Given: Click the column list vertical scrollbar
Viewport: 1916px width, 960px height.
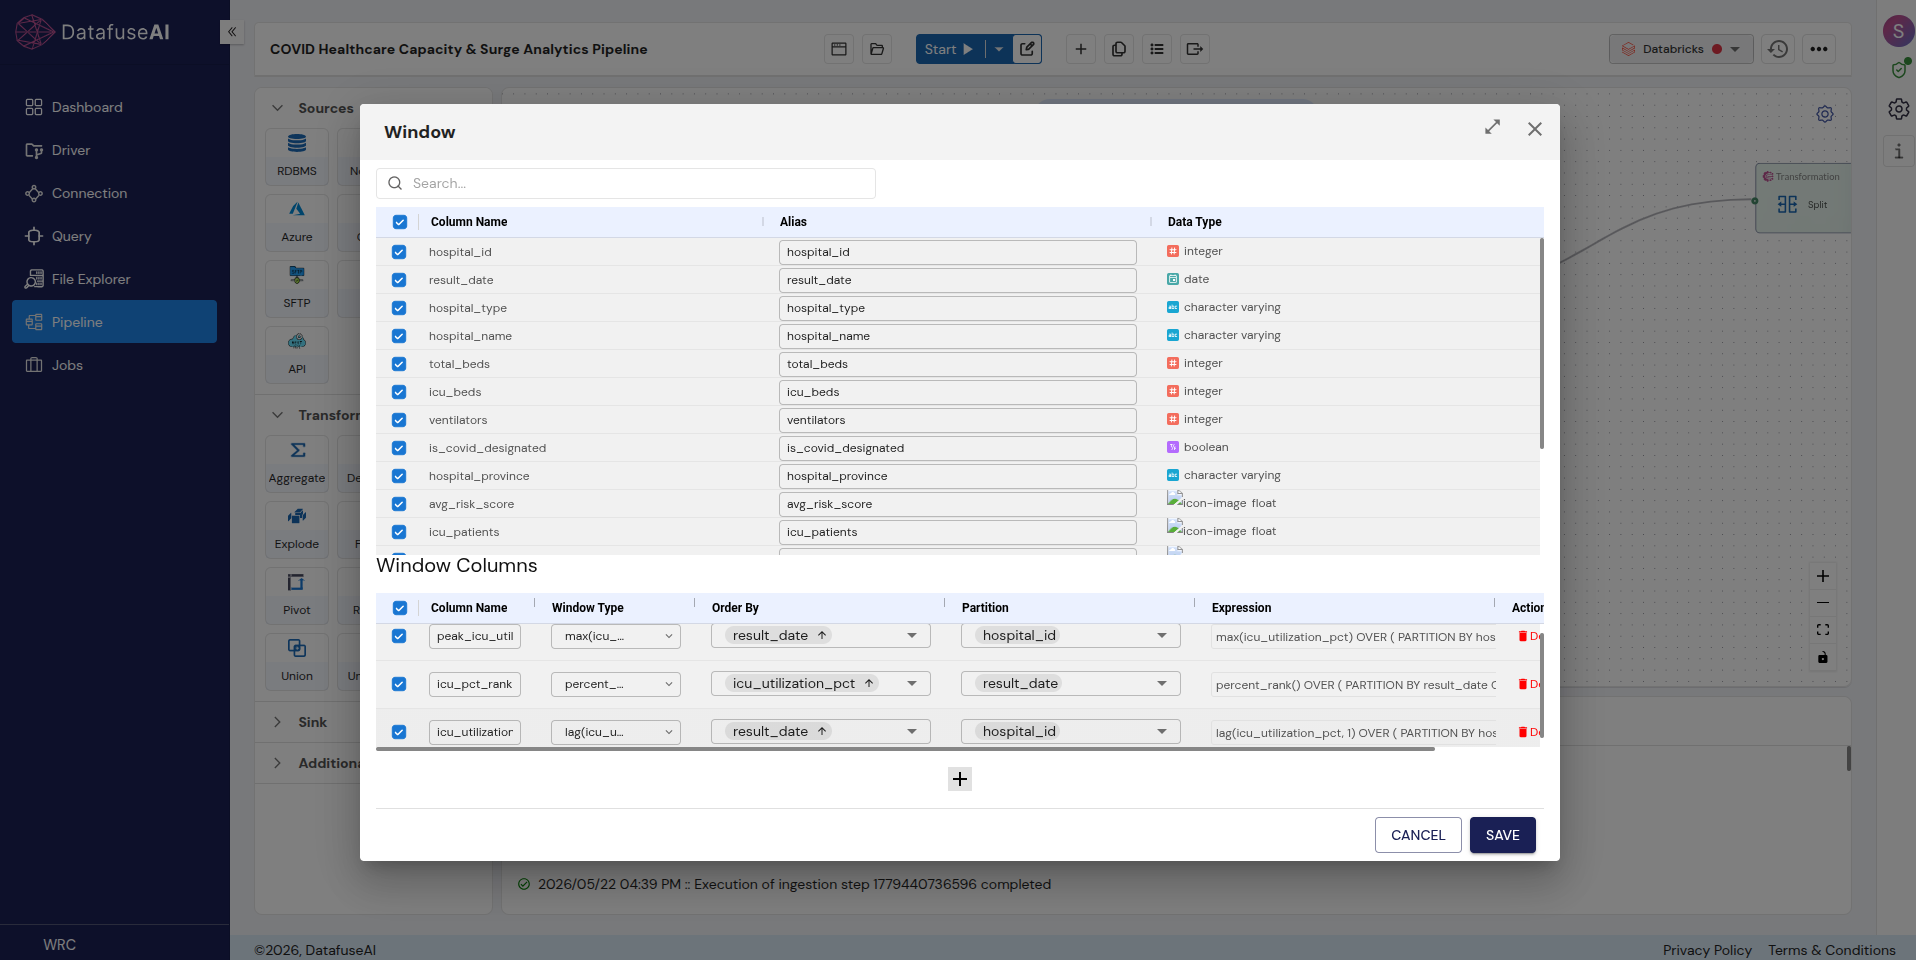Looking at the screenshot, I should coord(1541,343).
